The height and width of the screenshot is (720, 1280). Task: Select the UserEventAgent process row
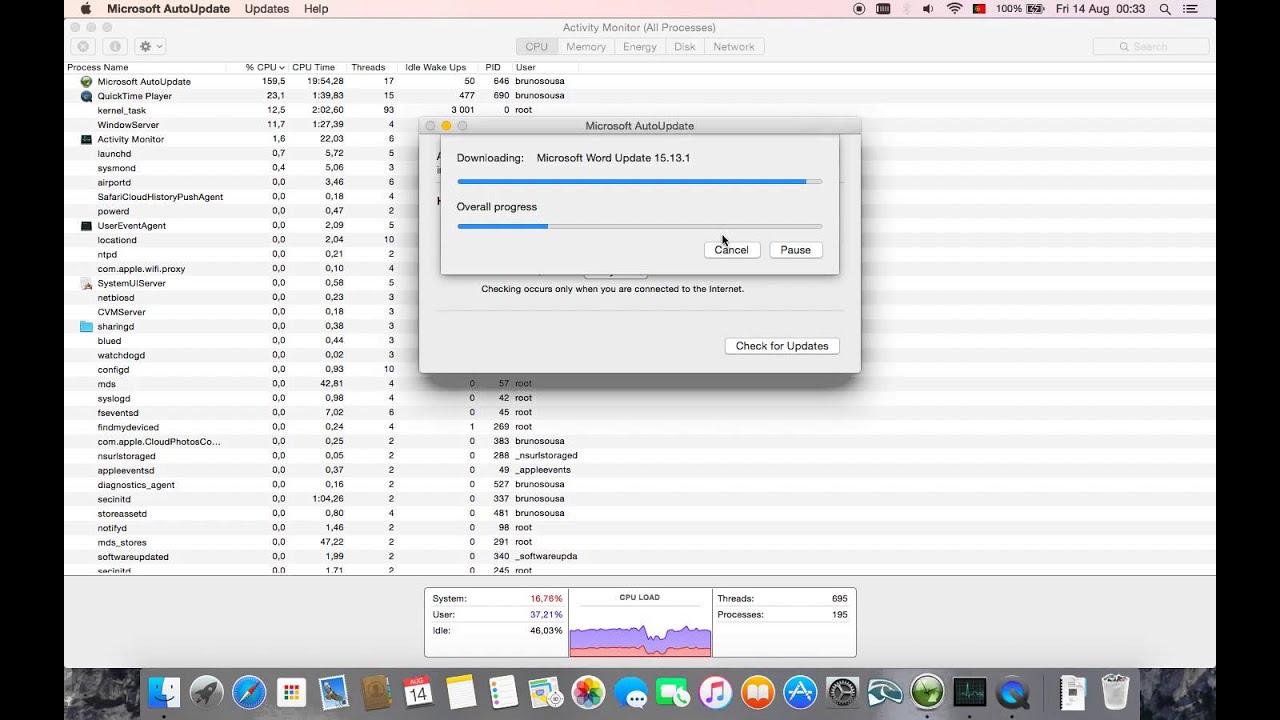pos(242,226)
